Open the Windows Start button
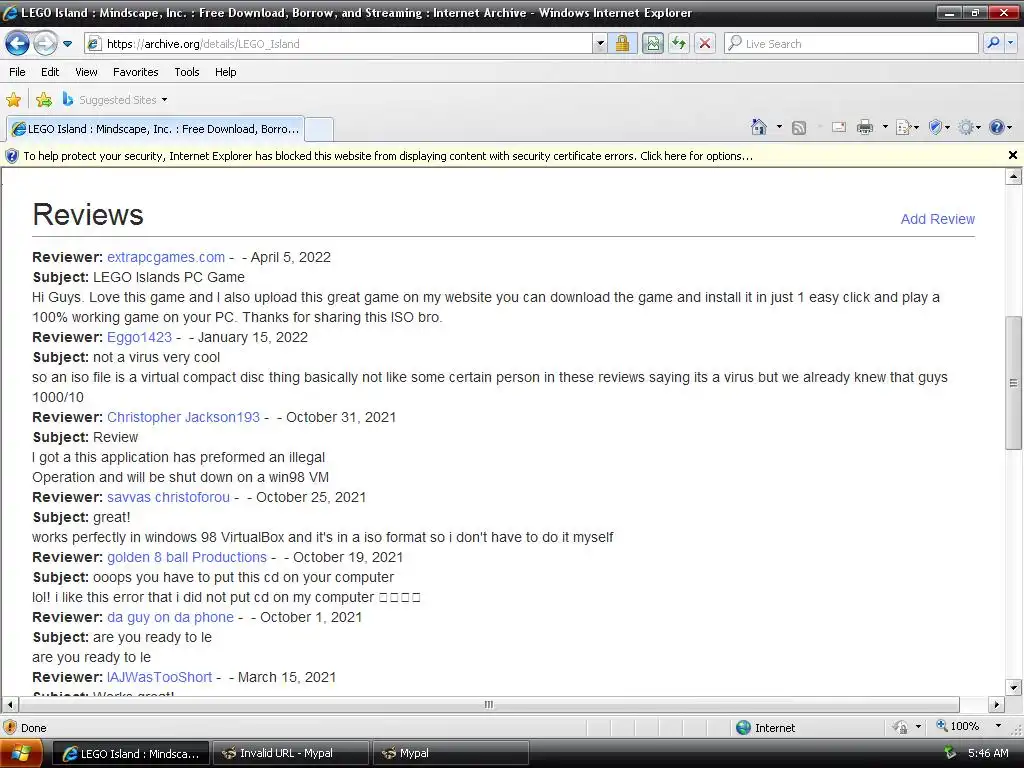This screenshot has width=1024, height=768. tap(21, 754)
